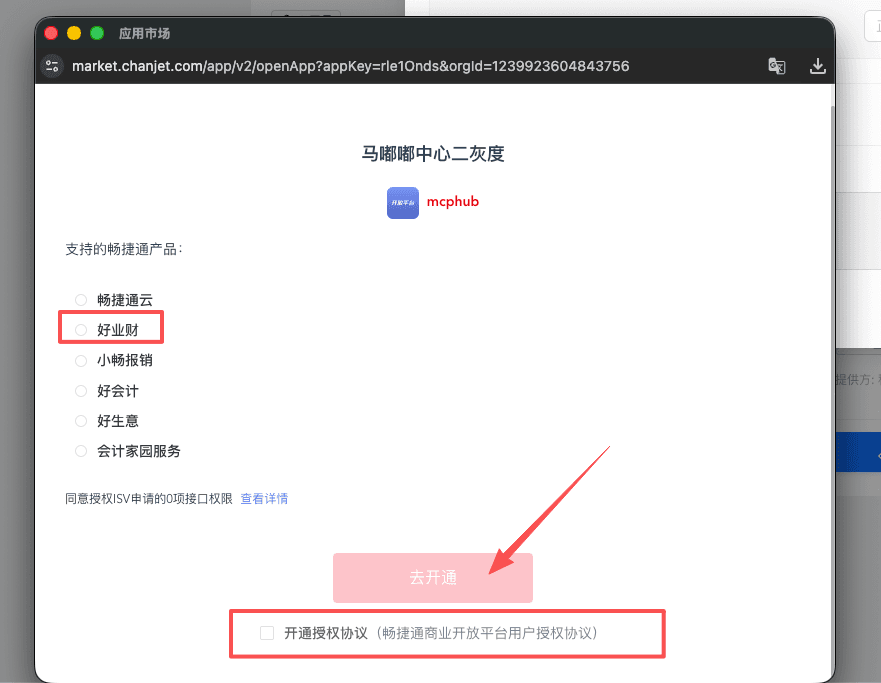Select the 畅捷通云 radio option
The height and width of the screenshot is (683, 881).
pyautogui.click(x=81, y=300)
